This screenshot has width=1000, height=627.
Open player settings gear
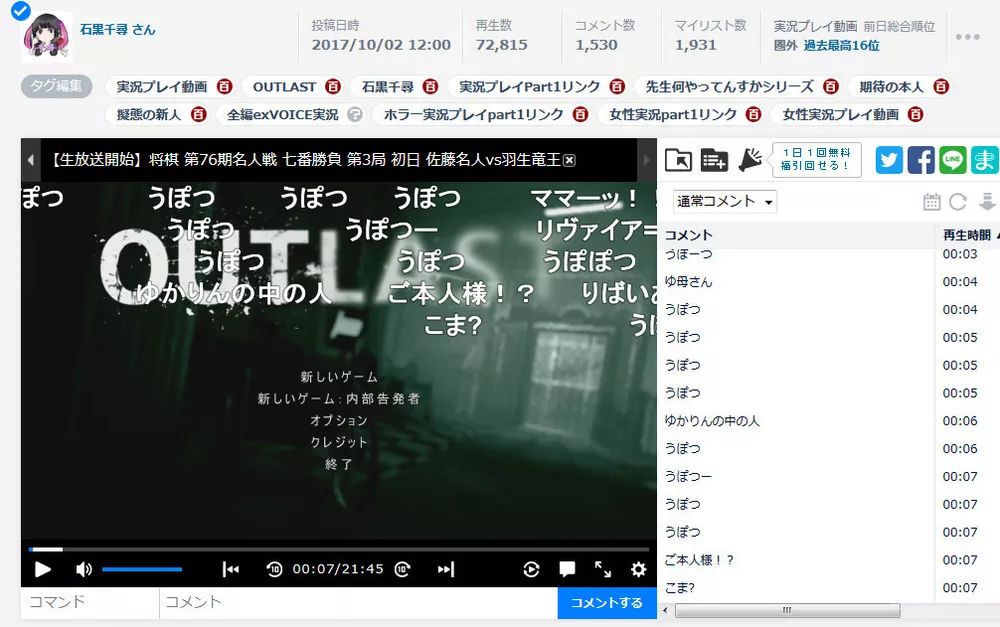tap(638, 569)
